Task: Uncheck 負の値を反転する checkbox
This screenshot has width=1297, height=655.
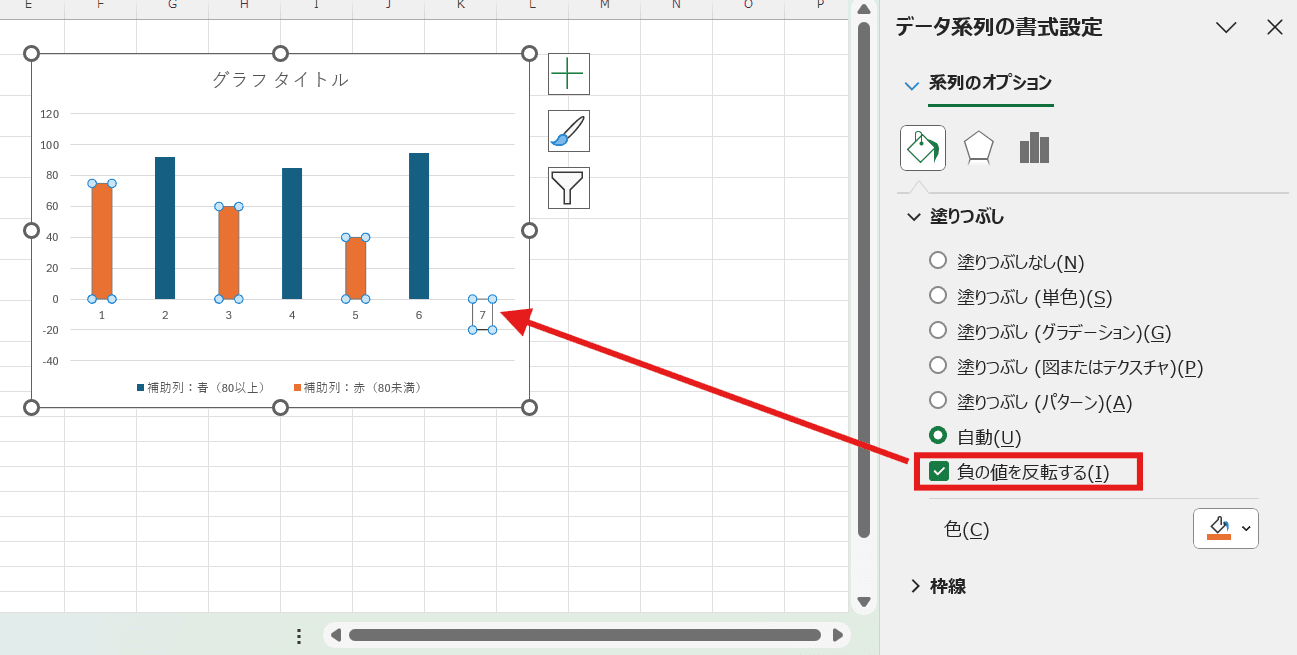Action: tap(938, 472)
